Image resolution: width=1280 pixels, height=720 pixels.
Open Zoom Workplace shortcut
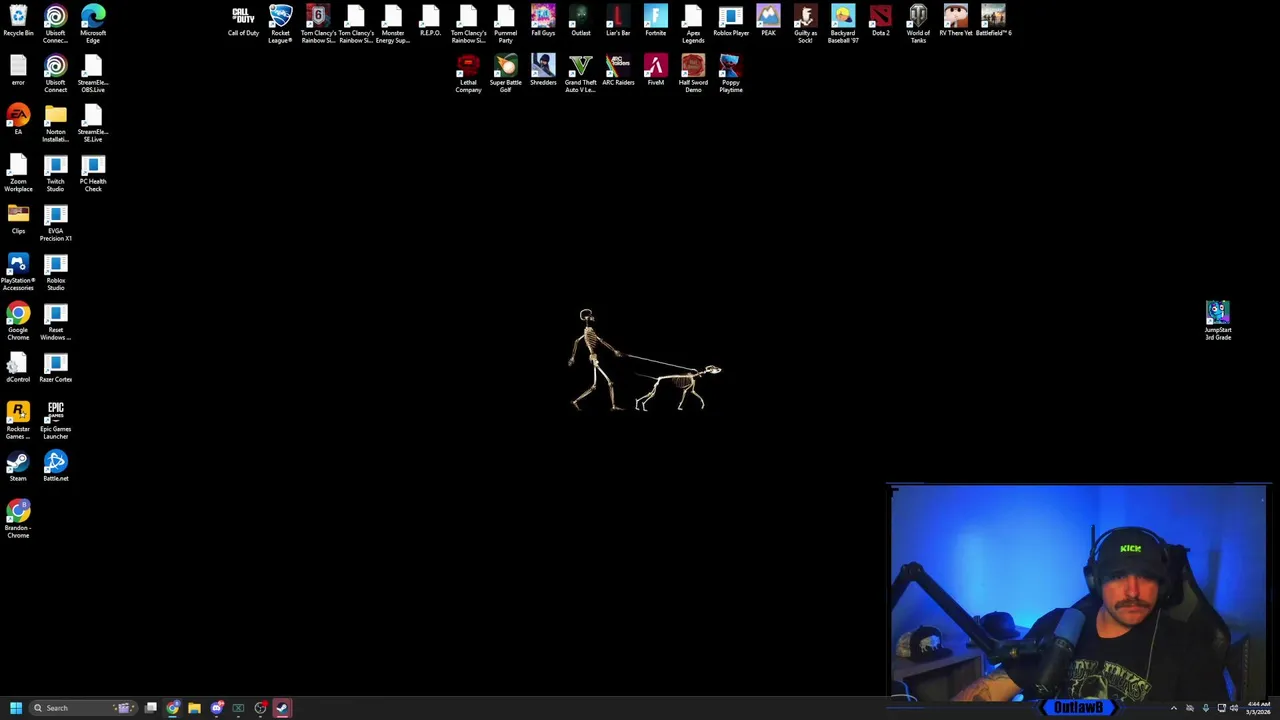pos(18,173)
